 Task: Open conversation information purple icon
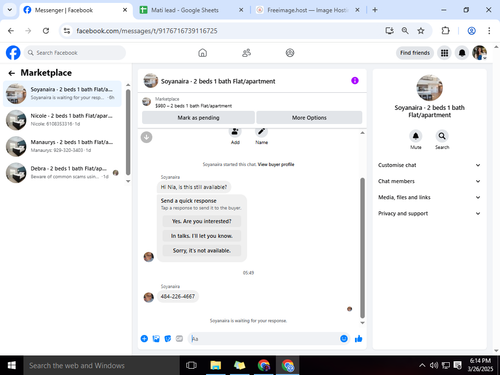coord(355,81)
